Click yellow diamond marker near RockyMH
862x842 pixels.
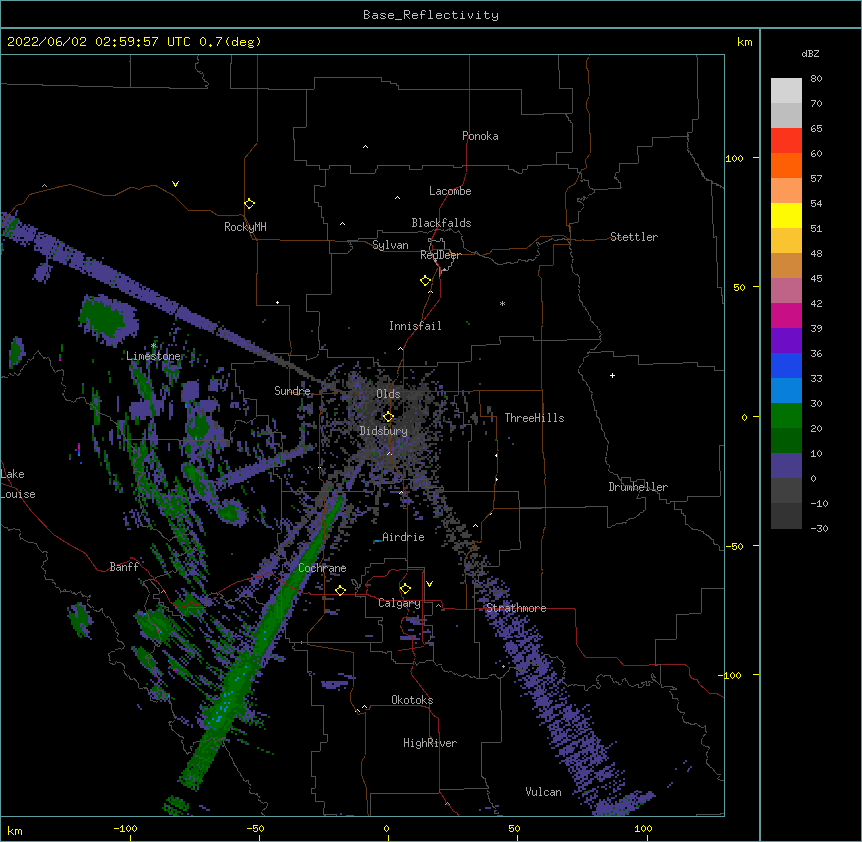pos(249,203)
